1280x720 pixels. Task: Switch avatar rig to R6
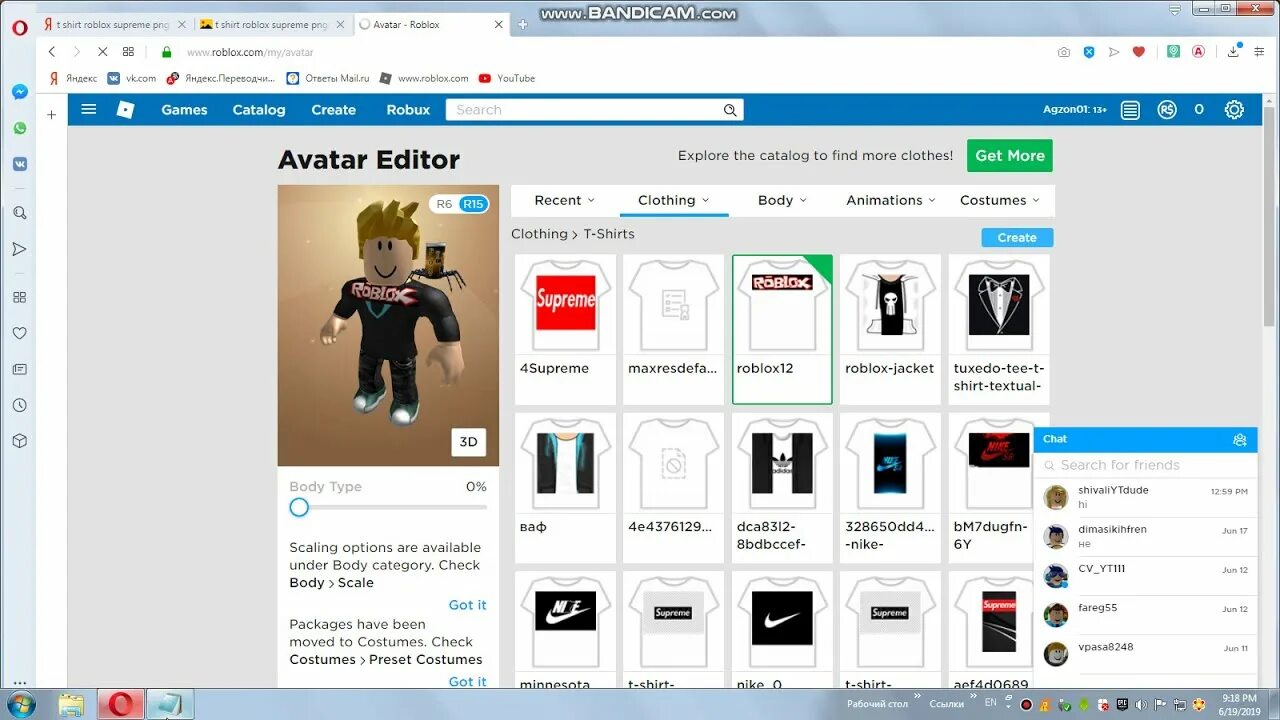click(x=444, y=204)
